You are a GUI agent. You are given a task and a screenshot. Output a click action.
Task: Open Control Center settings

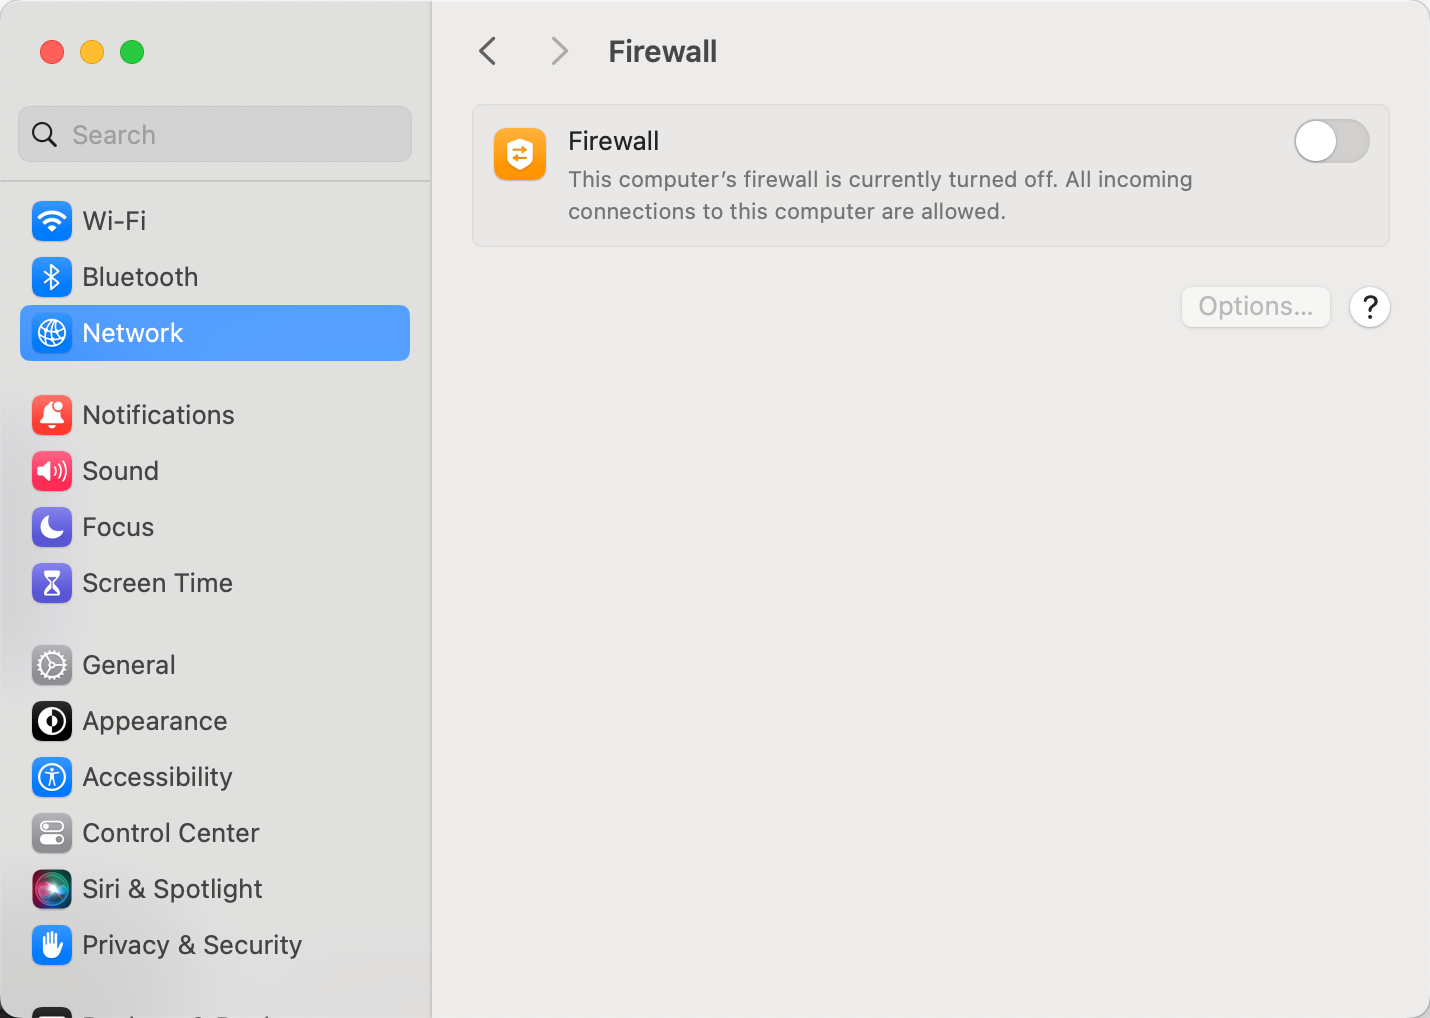click(x=170, y=833)
